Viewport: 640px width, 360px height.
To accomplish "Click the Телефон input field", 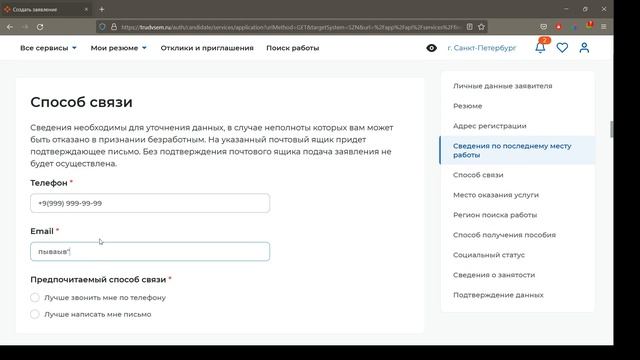I will tap(150, 203).
